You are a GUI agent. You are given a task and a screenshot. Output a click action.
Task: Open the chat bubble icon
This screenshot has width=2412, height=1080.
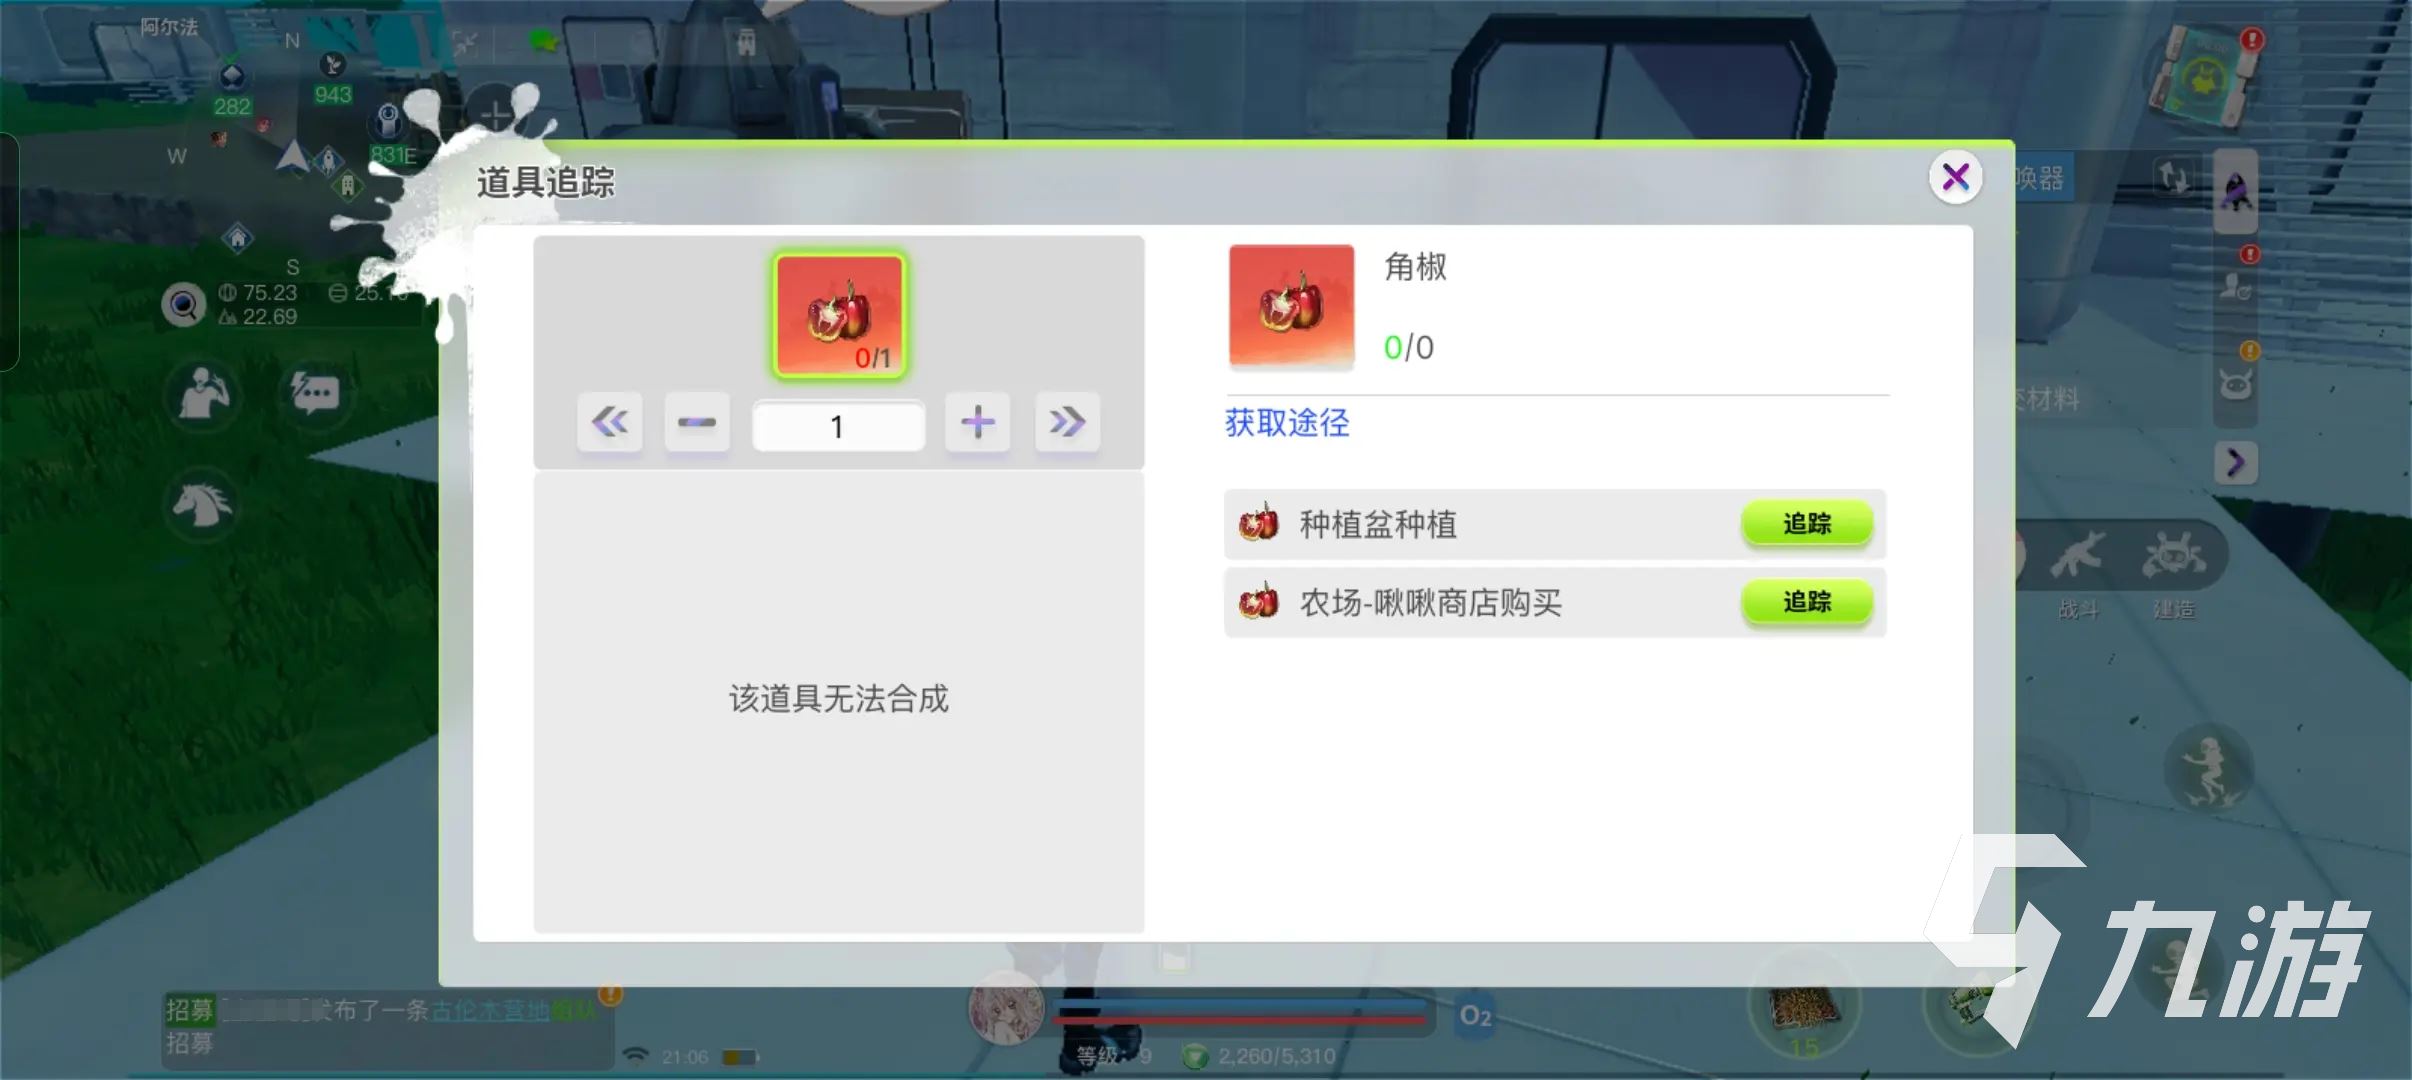(x=315, y=393)
